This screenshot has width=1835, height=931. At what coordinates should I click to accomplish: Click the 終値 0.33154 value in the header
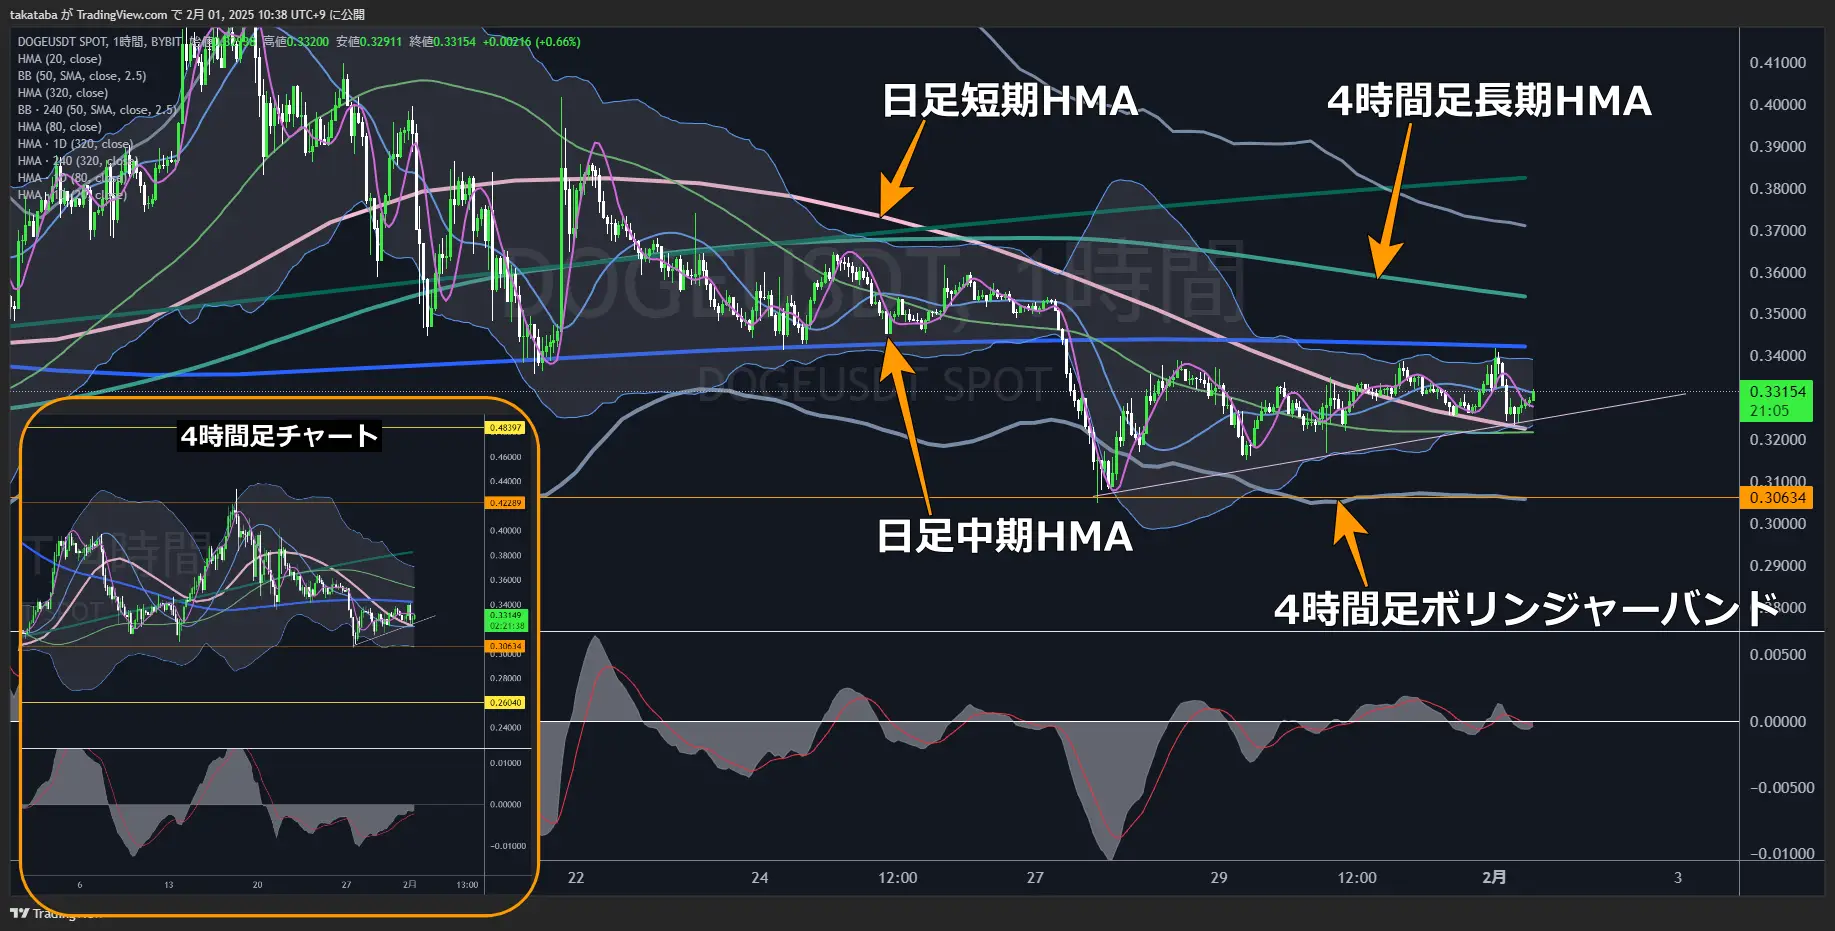443,42
